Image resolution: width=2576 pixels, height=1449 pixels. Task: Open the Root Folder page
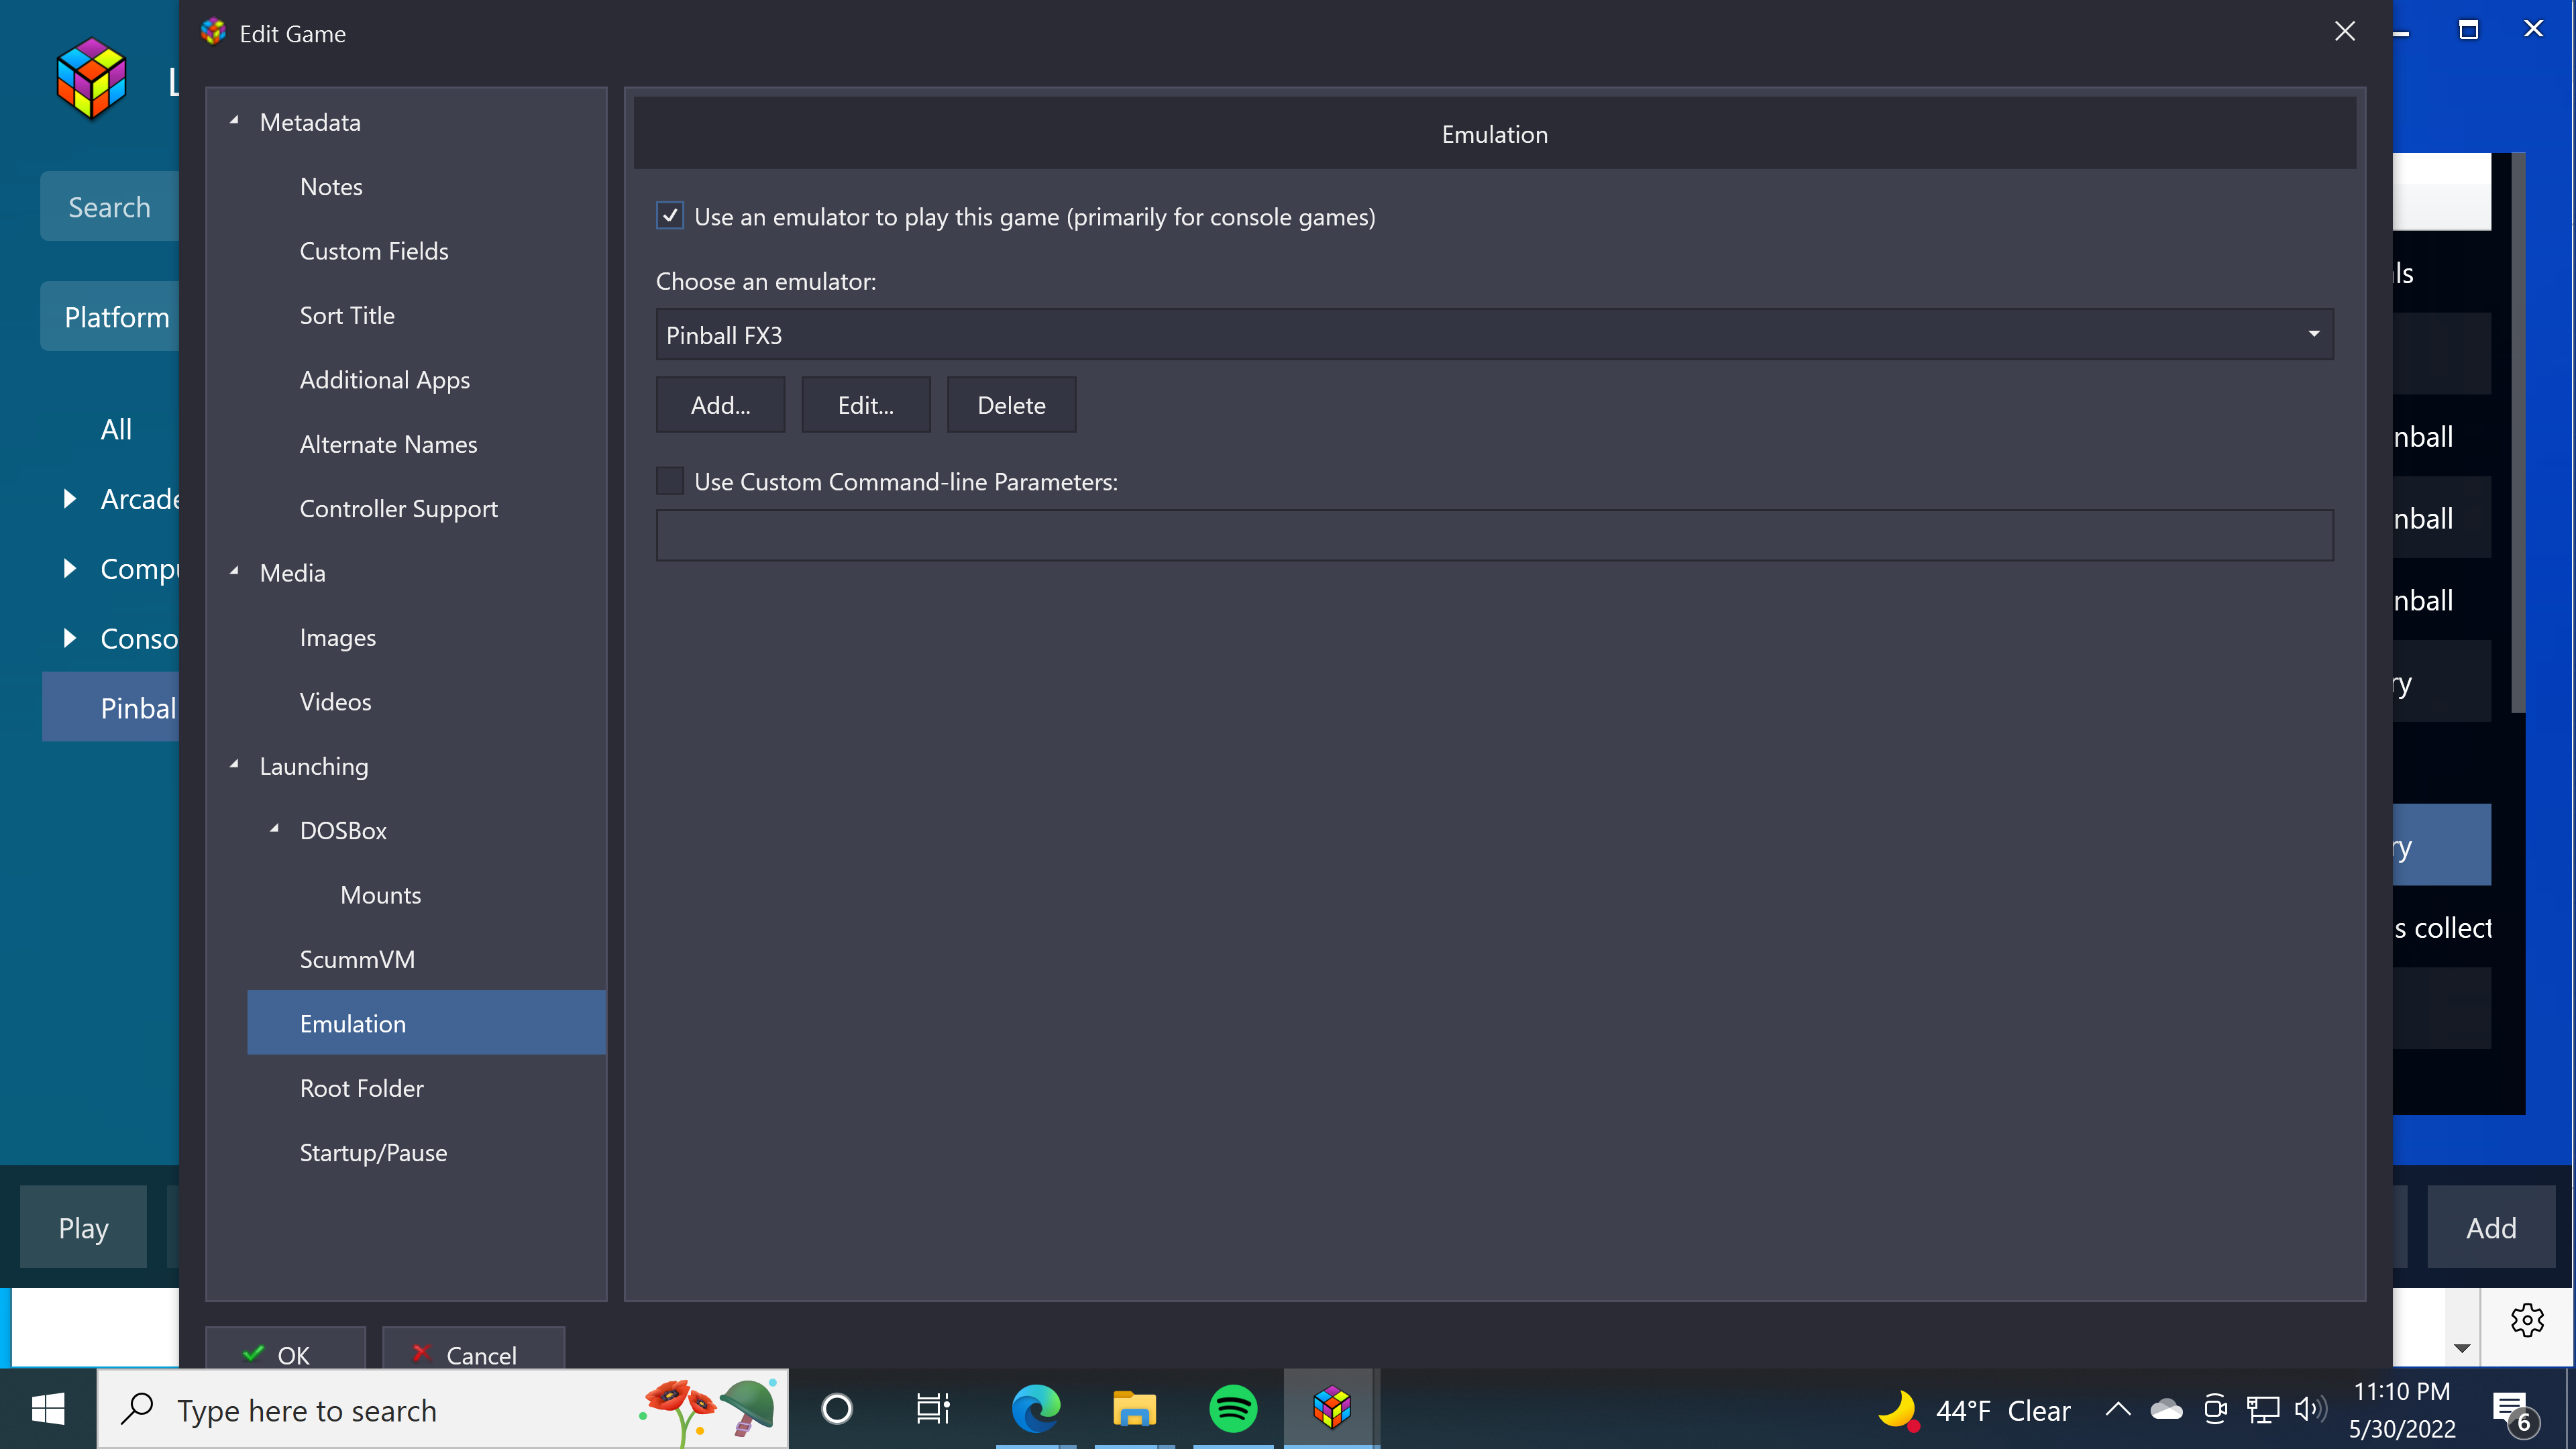361,1088
